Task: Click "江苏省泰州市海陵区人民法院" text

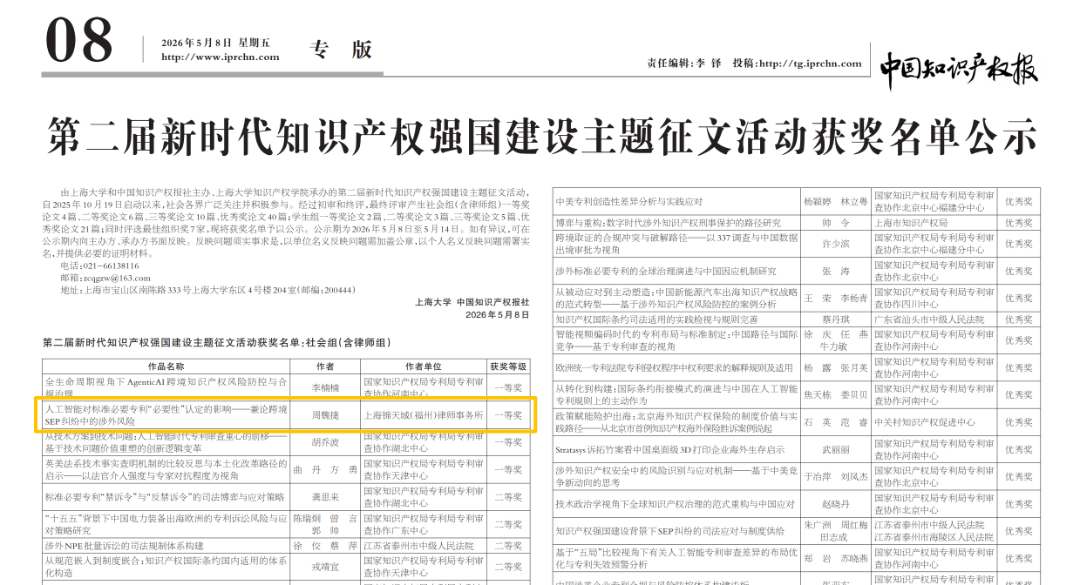Action: tap(934, 537)
